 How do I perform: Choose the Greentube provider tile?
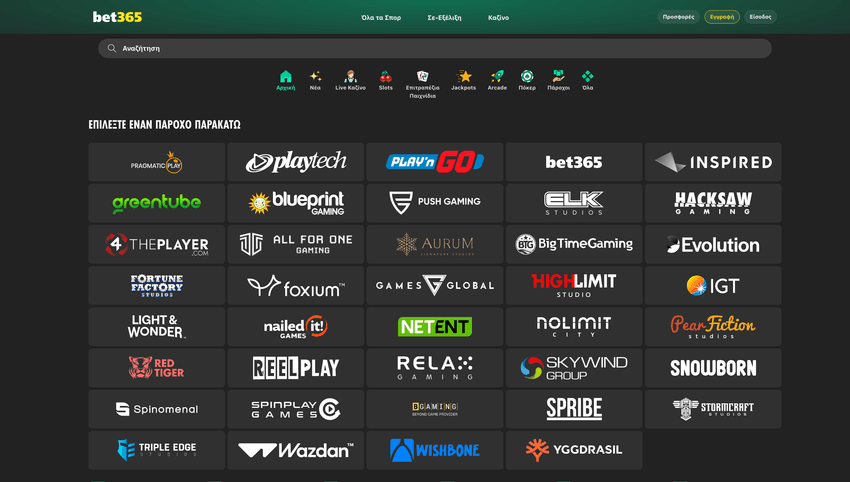point(157,203)
